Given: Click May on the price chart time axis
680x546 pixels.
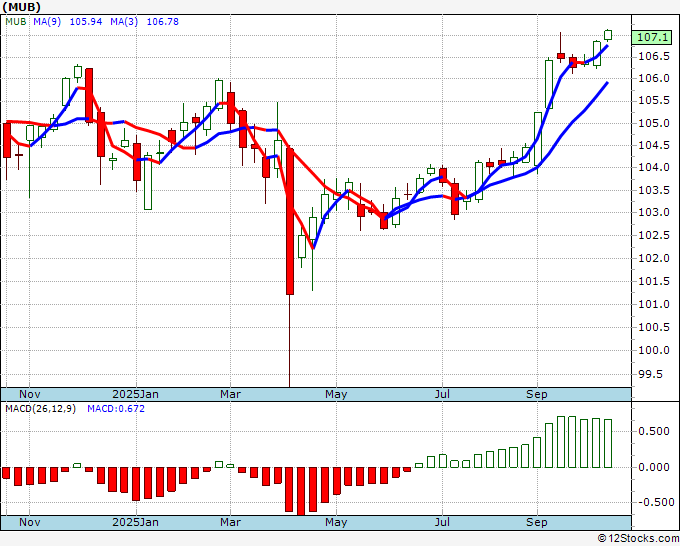Looking at the screenshot, I should click(336, 394).
